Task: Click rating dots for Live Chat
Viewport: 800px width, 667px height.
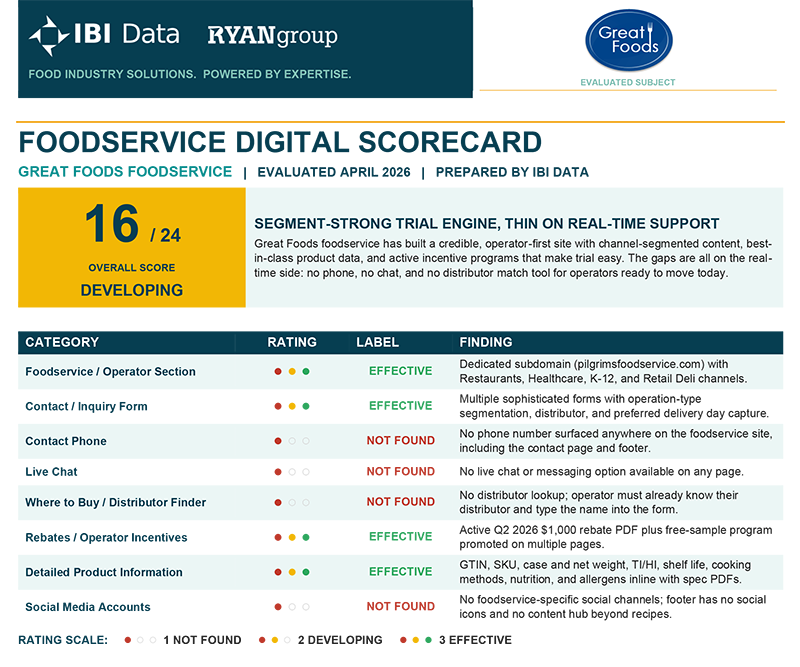Action: pyautogui.click(x=292, y=472)
